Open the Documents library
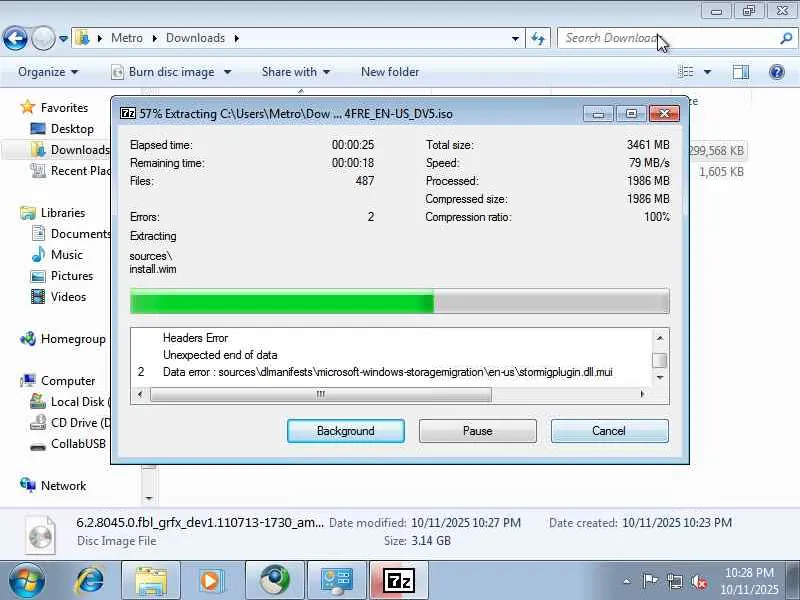The height and width of the screenshot is (600, 800). click(x=71, y=234)
